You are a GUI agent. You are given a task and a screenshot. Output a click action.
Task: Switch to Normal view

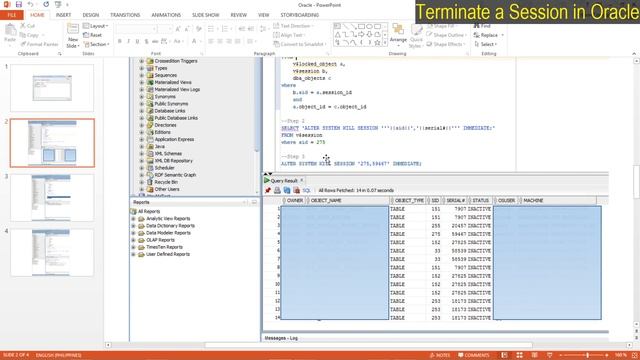pyautogui.click(x=504, y=355)
